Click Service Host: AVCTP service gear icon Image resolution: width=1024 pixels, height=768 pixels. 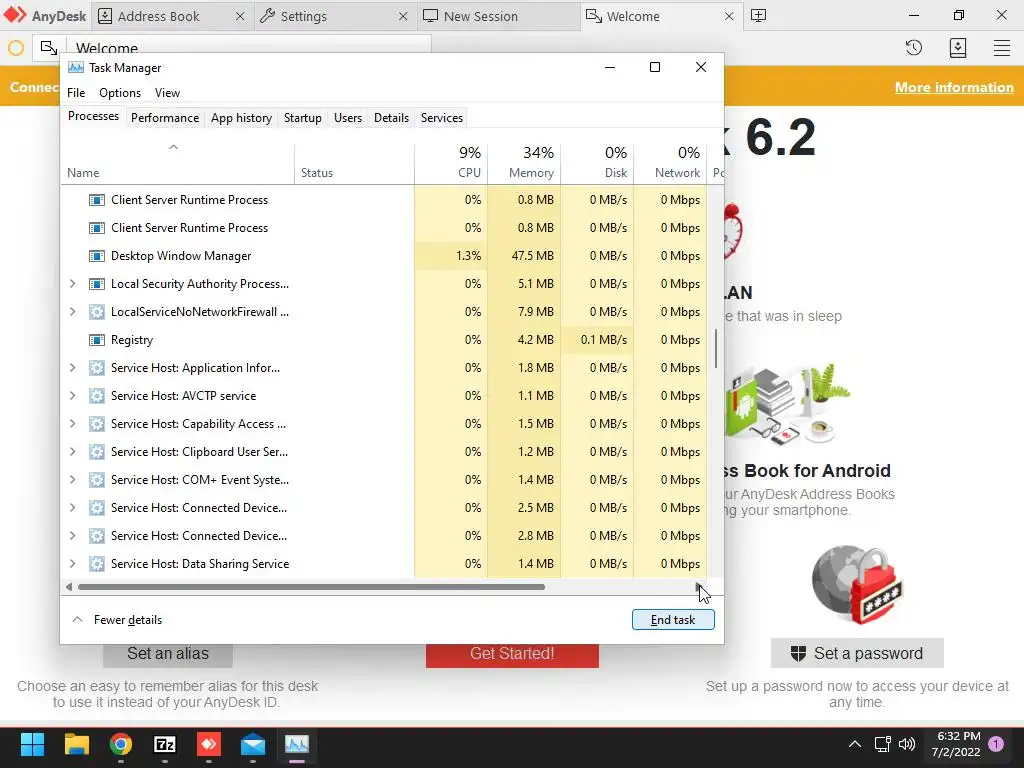97,396
